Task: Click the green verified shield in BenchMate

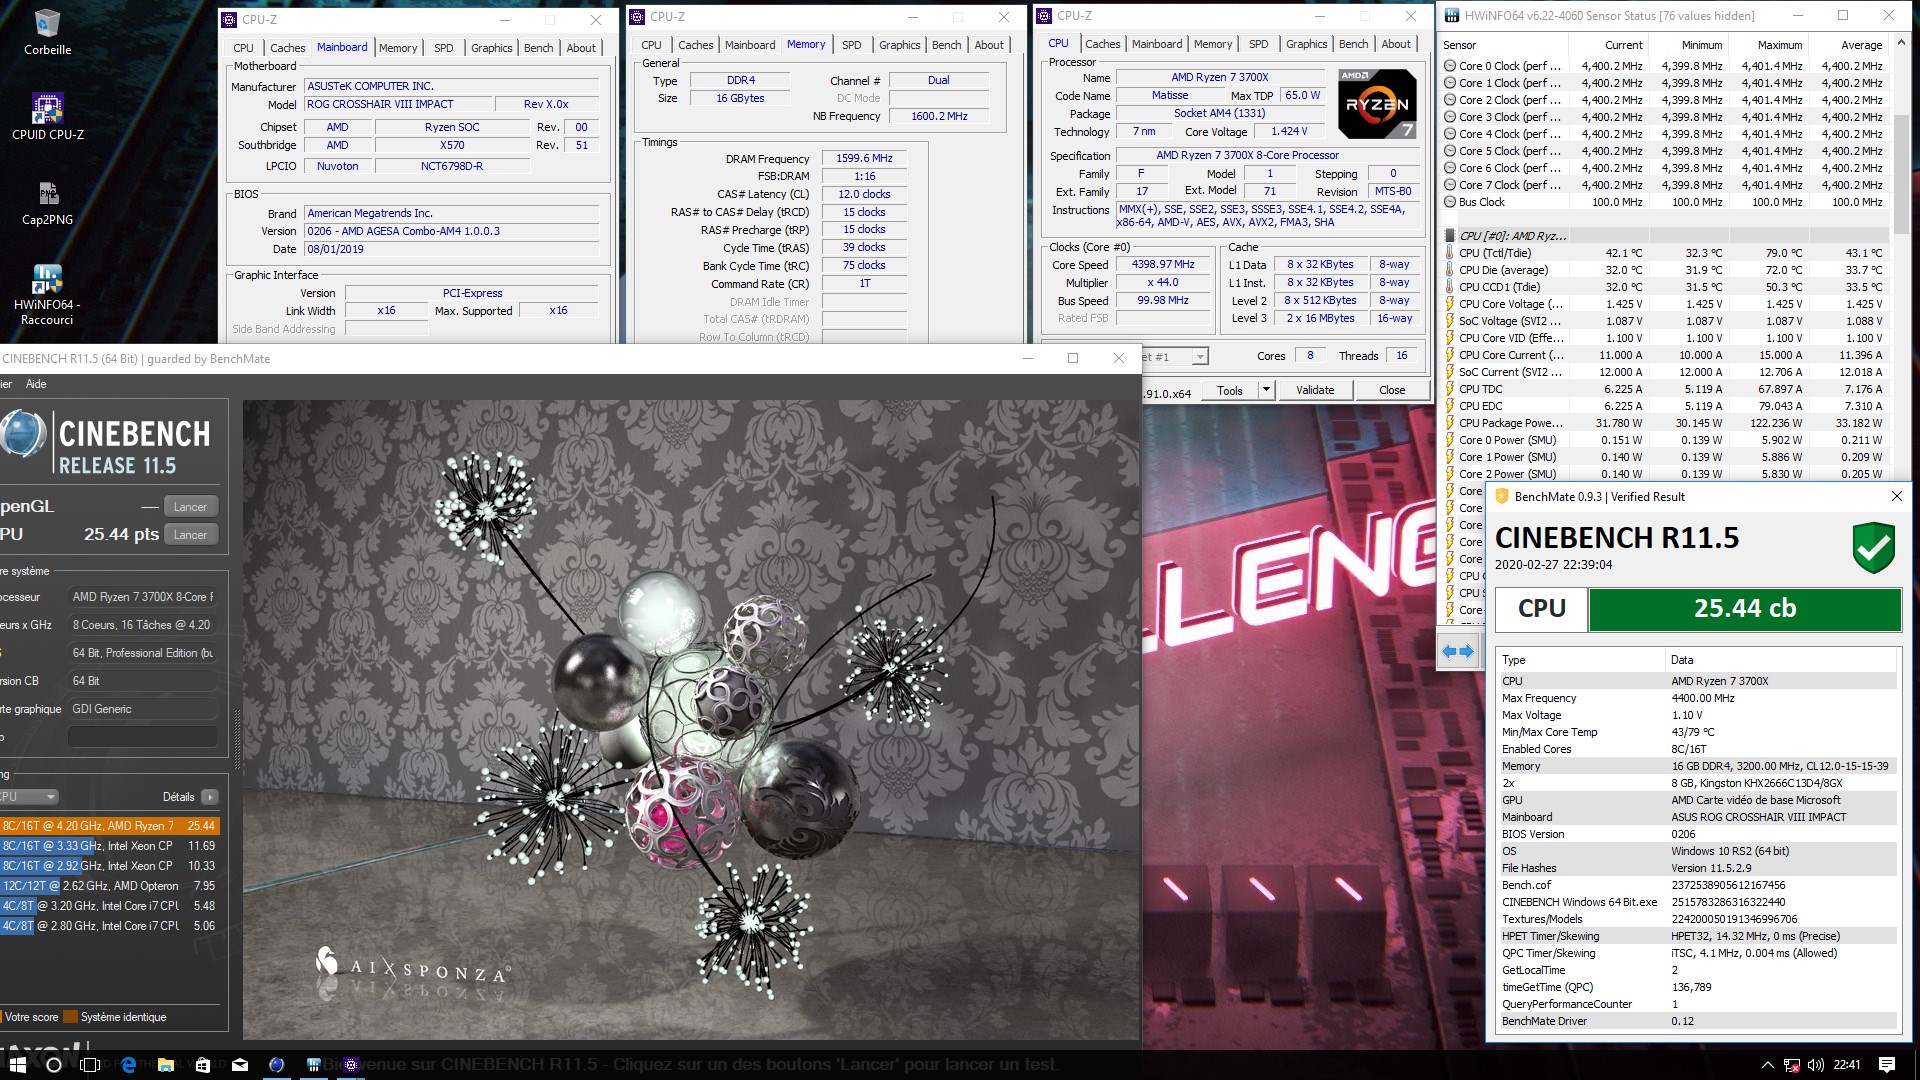Action: (1873, 547)
